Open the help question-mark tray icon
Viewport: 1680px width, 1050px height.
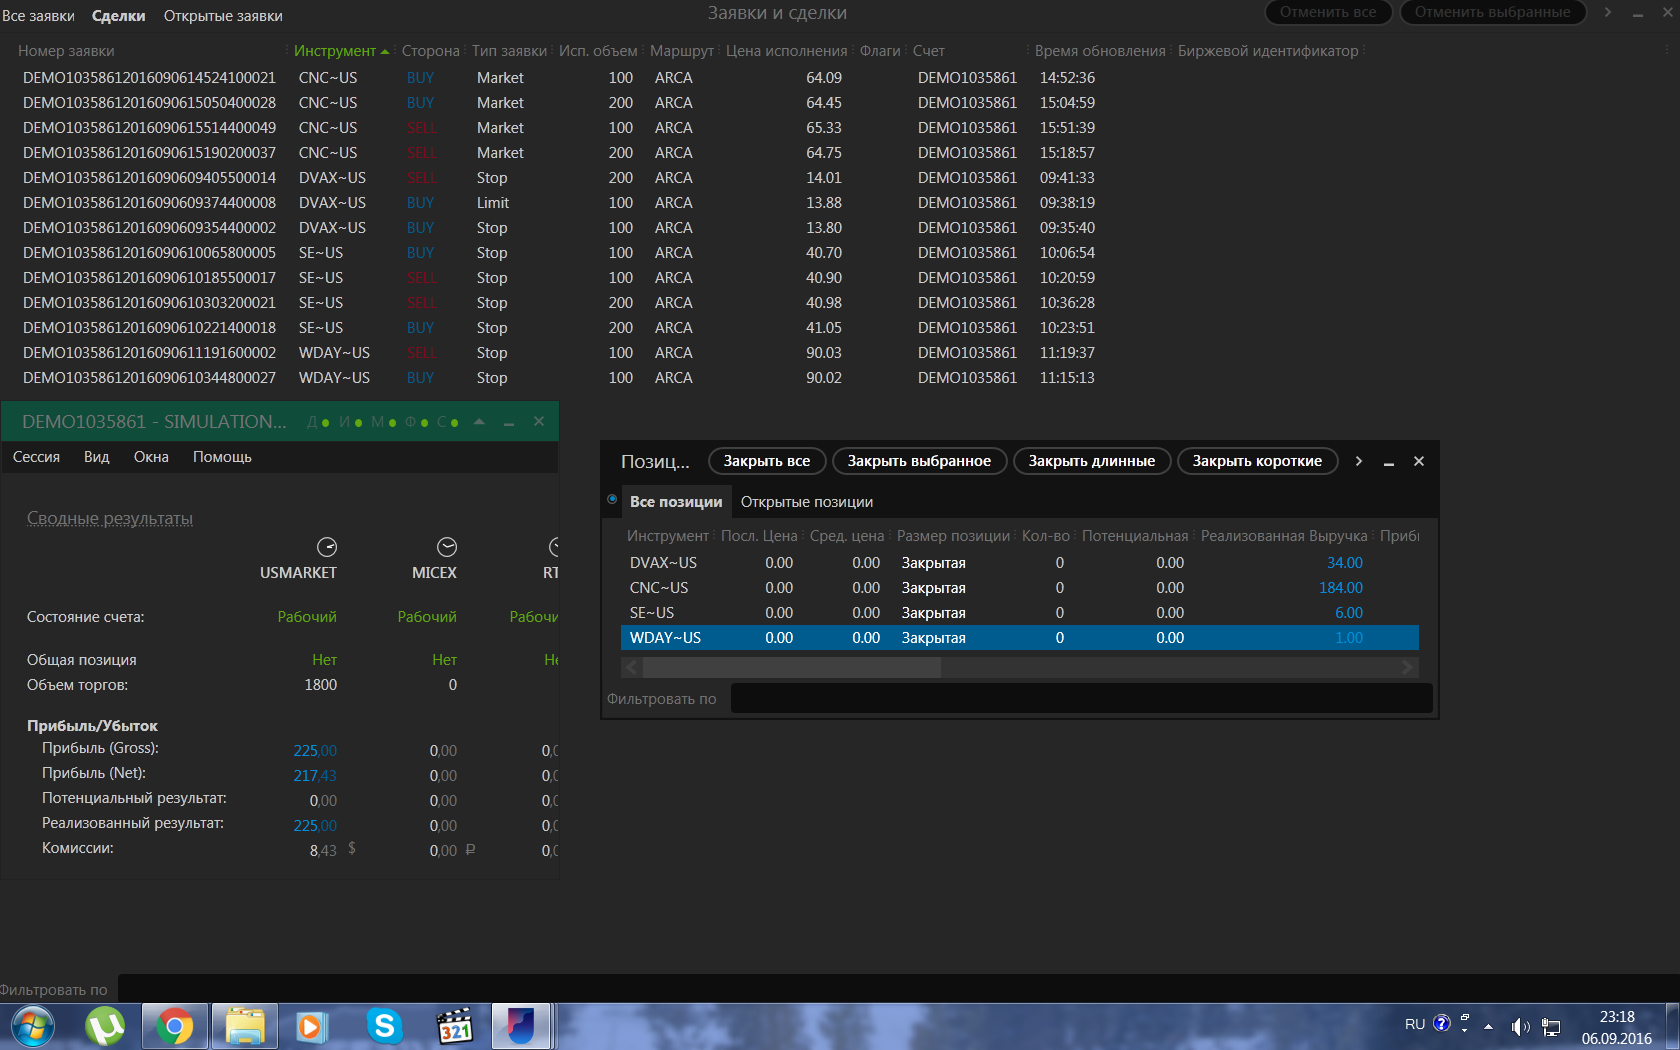tap(1441, 1023)
